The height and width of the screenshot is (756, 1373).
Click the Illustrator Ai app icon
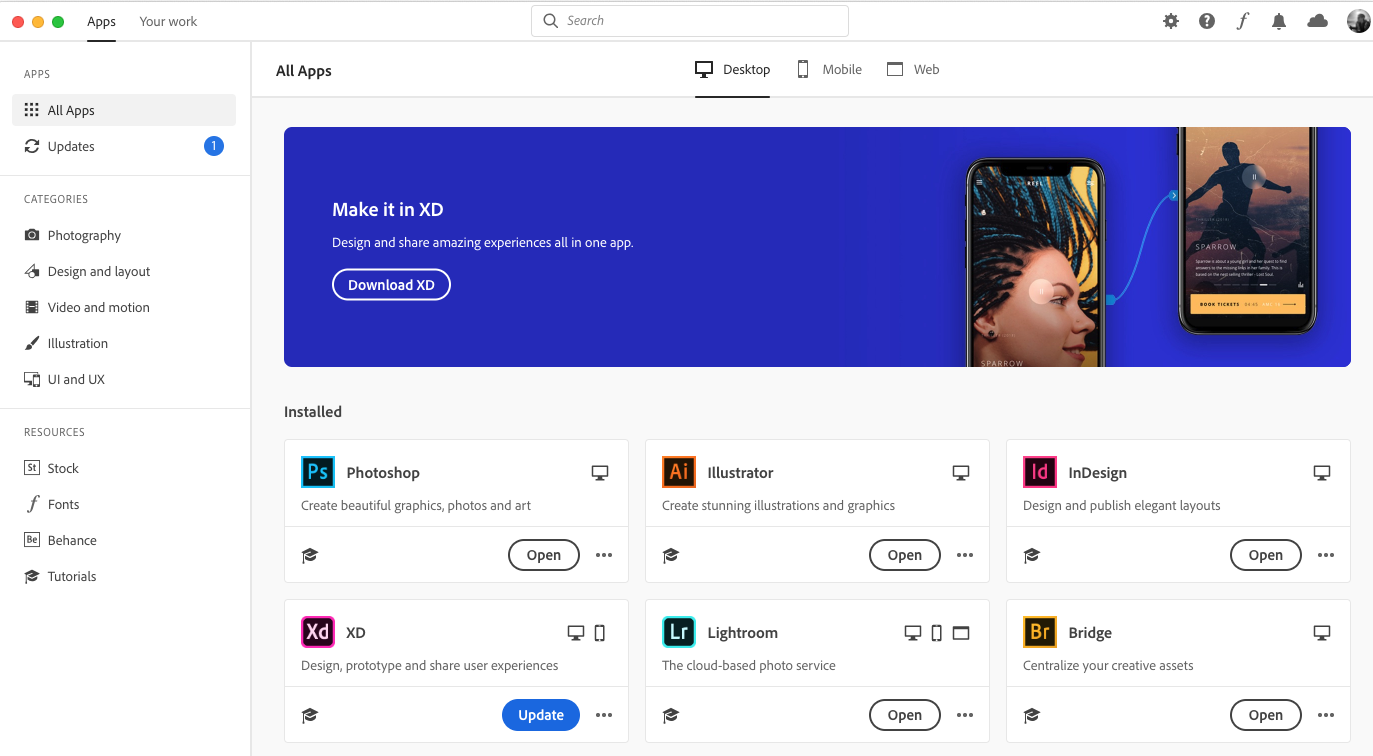click(x=679, y=472)
